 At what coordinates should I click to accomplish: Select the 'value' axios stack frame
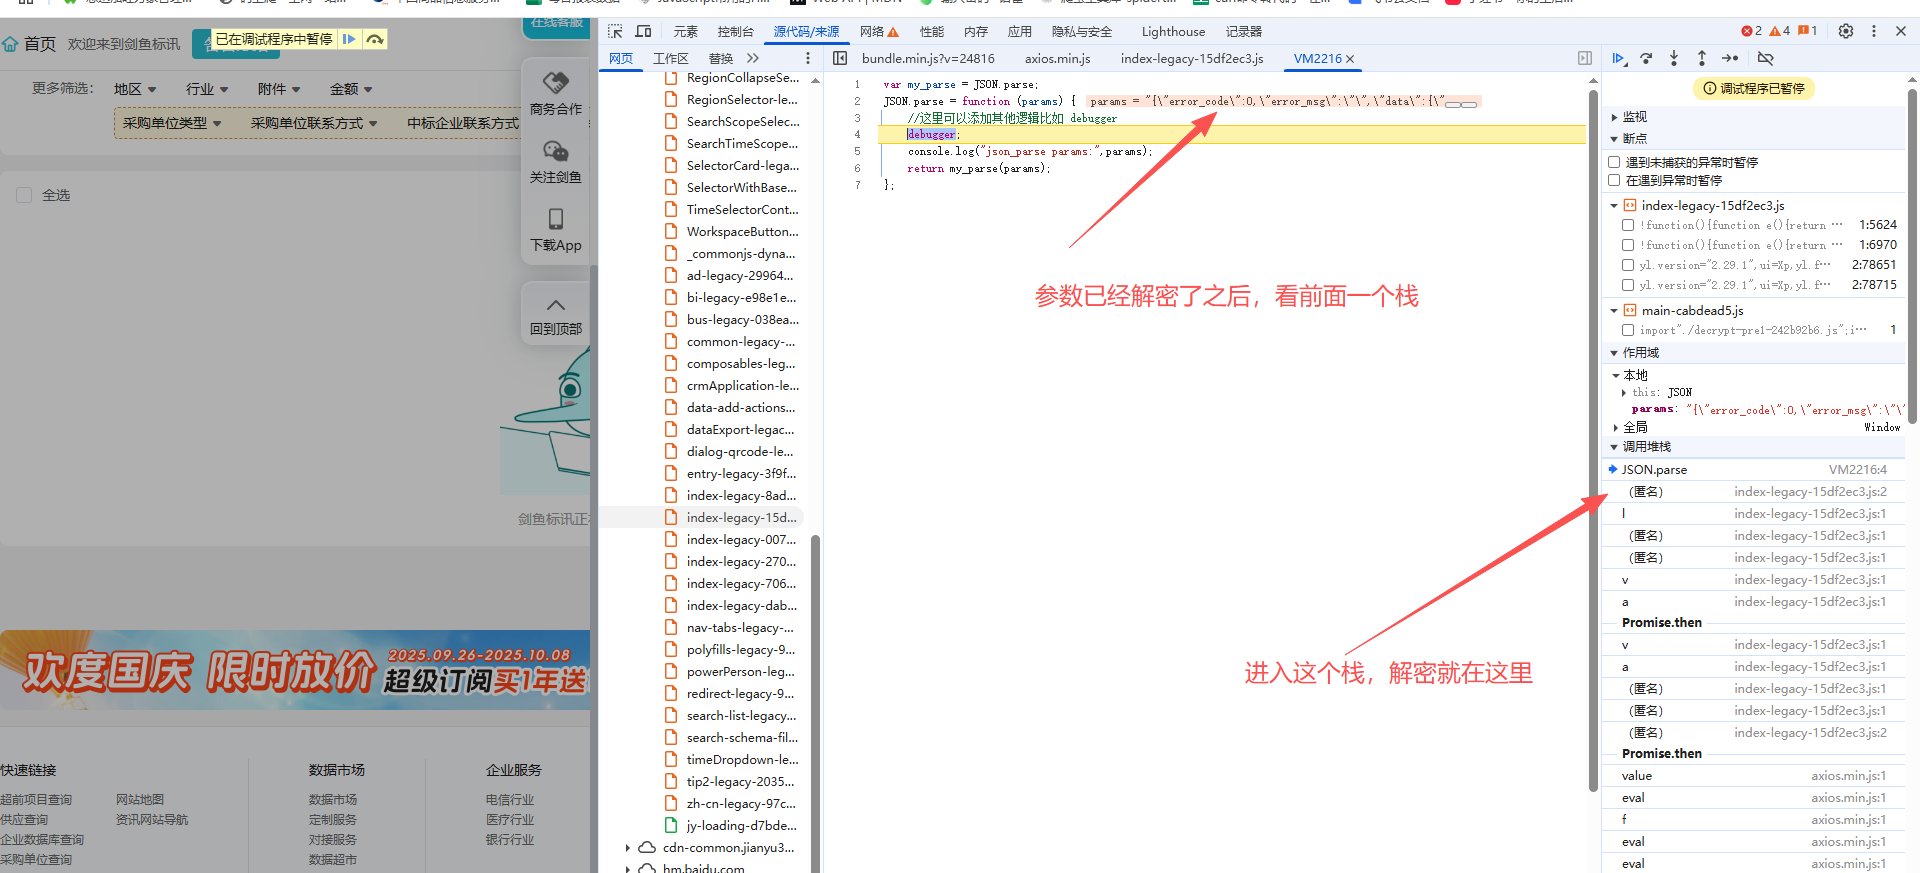(1754, 776)
